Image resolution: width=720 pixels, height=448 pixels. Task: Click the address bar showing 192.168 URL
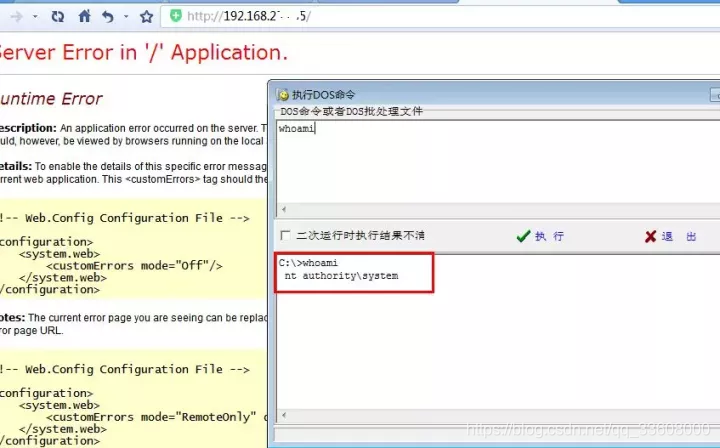441,17
